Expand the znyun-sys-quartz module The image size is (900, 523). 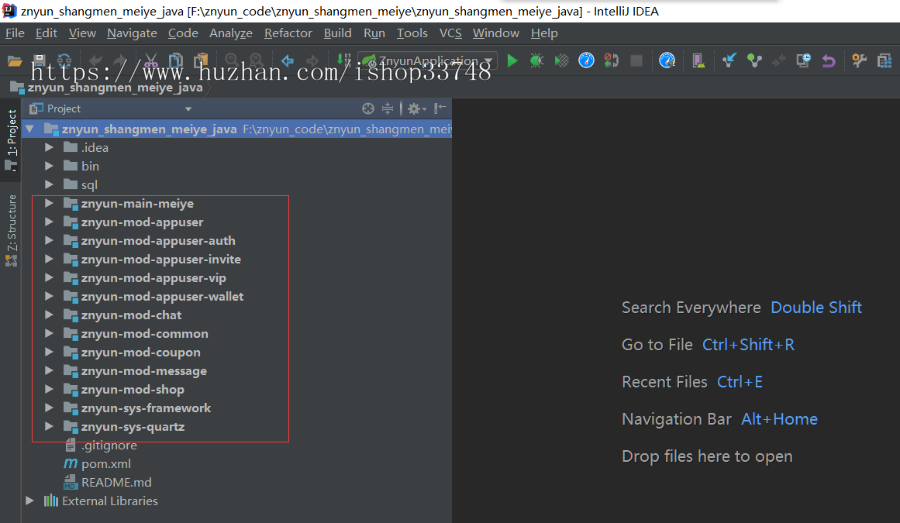coord(49,427)
